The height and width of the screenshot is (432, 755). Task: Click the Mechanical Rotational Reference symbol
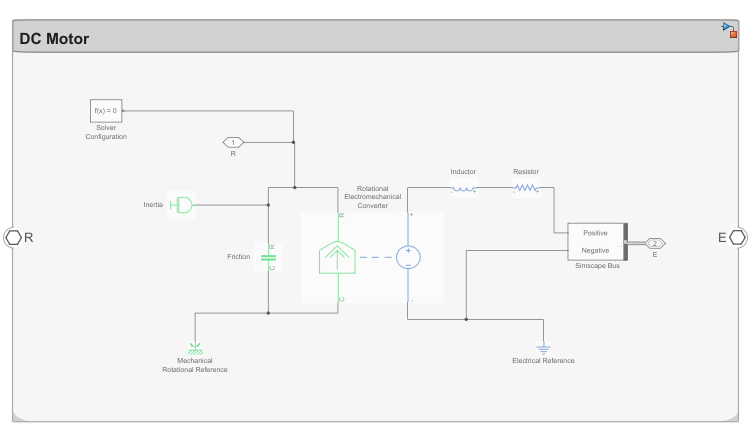(x=195, y=347)
